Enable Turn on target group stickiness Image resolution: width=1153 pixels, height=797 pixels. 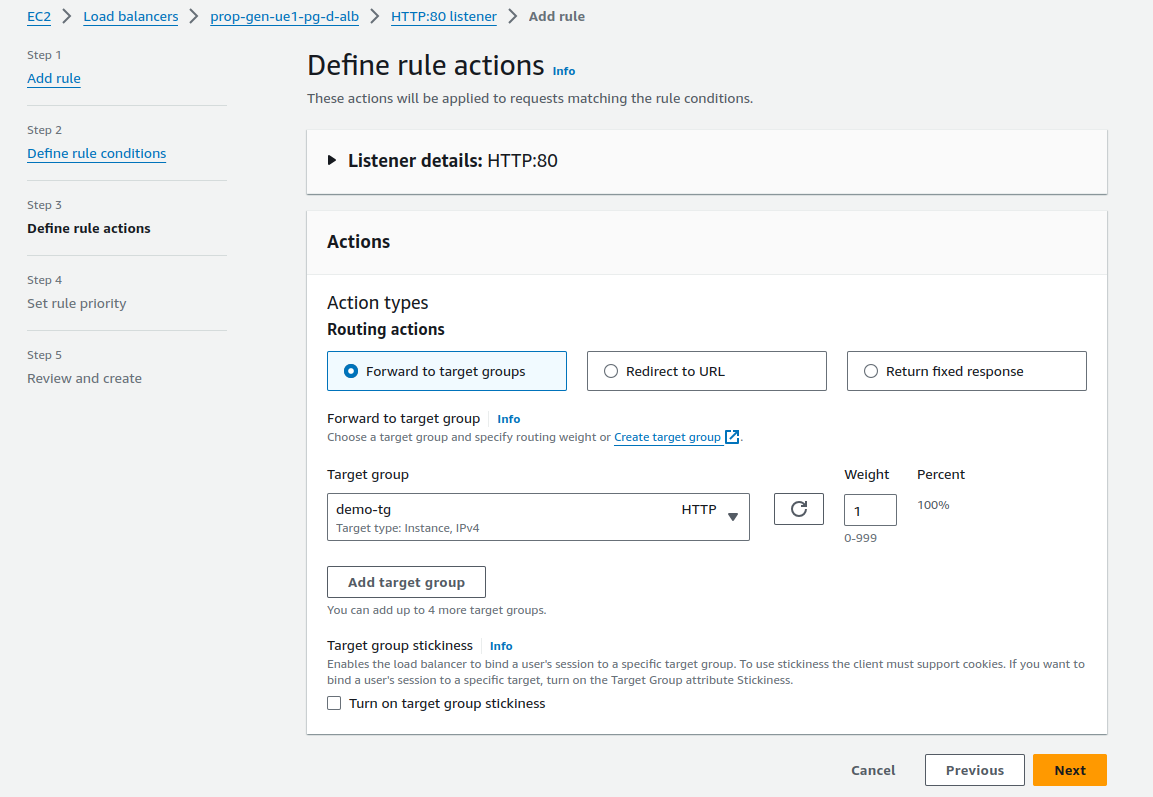pyautogui.click(x=334, y=703)
